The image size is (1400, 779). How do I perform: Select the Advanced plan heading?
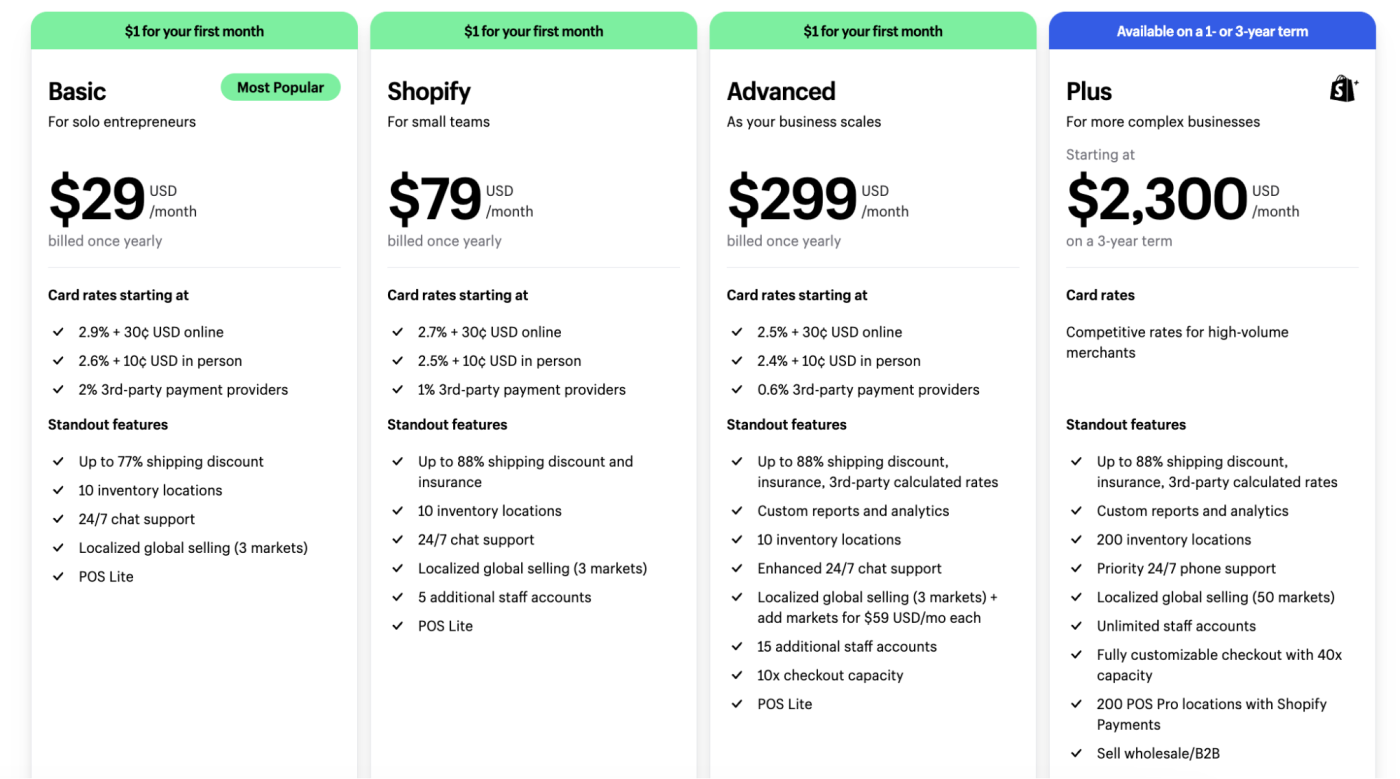pos(781,91)
